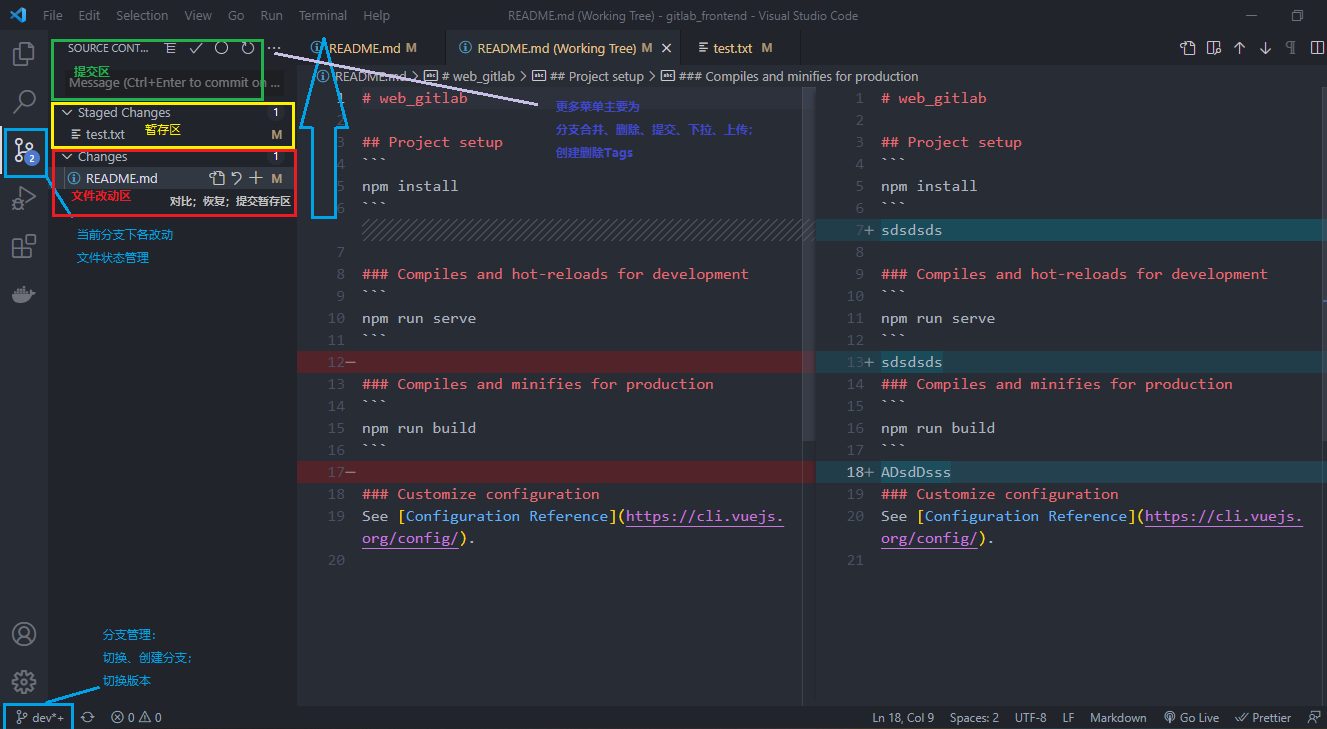Image resolution: width=1327 pixels, height=729 pixels.
Task: Click Go Live in the status bar
Action: (1191, 717)
